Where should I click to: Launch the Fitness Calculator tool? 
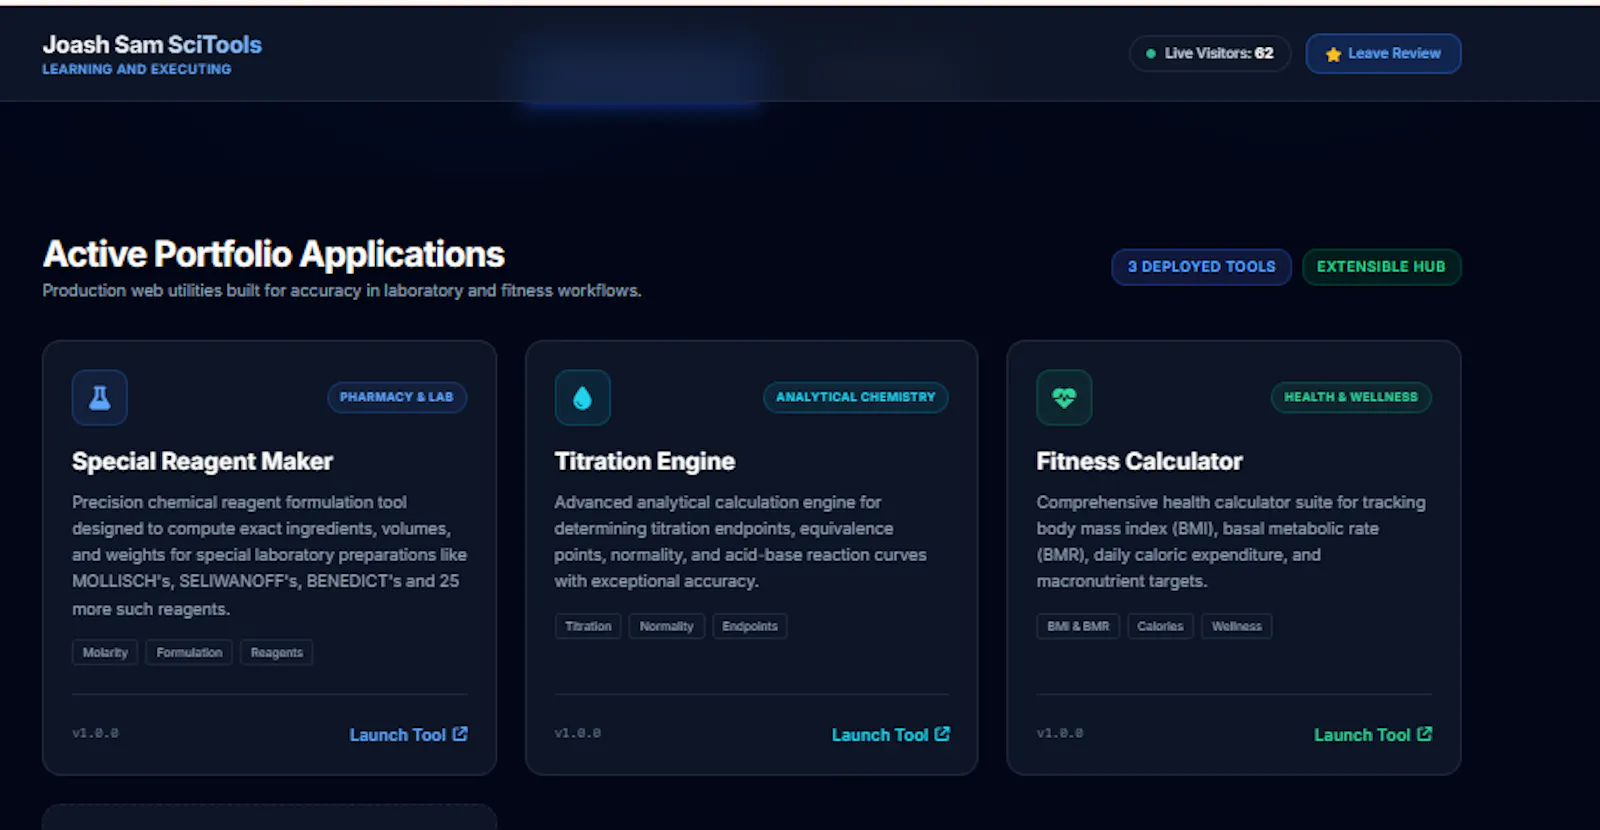point(1372,735)
